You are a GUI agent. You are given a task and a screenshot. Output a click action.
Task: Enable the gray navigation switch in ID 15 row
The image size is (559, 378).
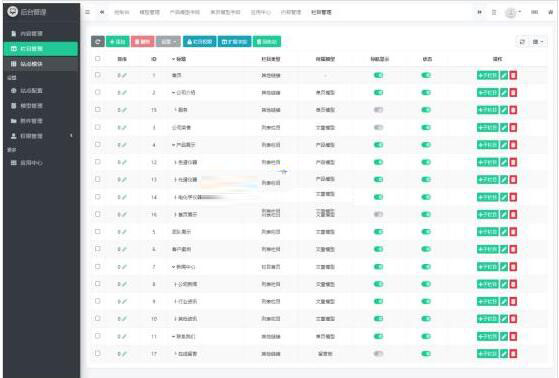(378, 110)
